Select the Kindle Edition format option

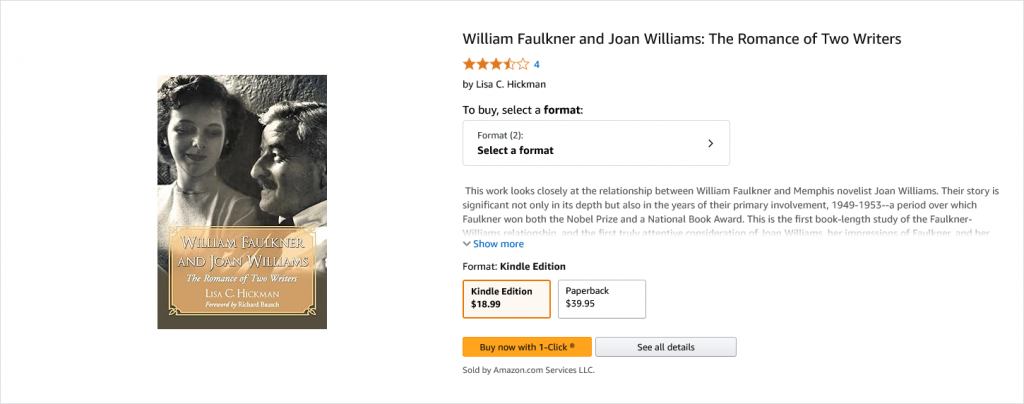coord(506,297)
